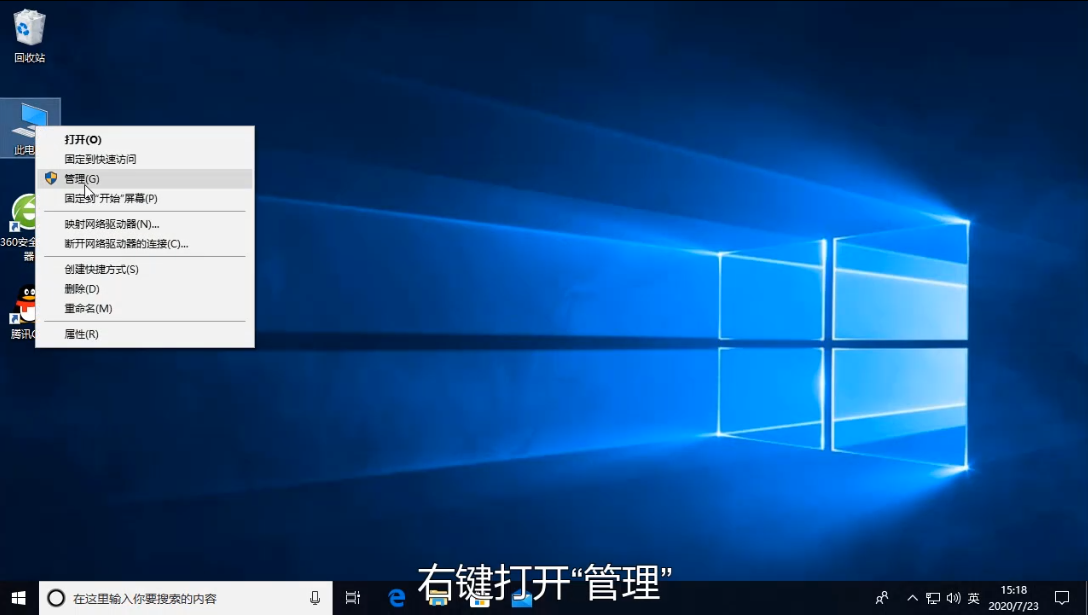Click 创建快捷方式(S) menu entry

point(101,269)
